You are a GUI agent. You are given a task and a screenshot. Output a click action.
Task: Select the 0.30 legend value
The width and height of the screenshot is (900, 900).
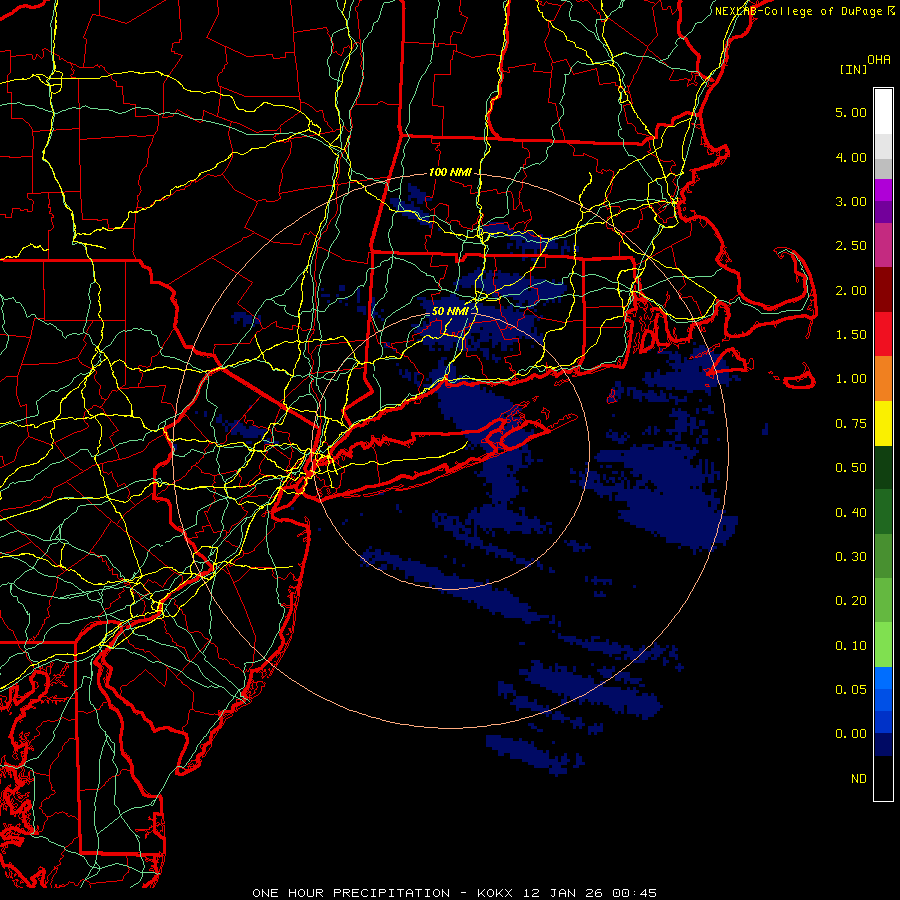(851, 557)
